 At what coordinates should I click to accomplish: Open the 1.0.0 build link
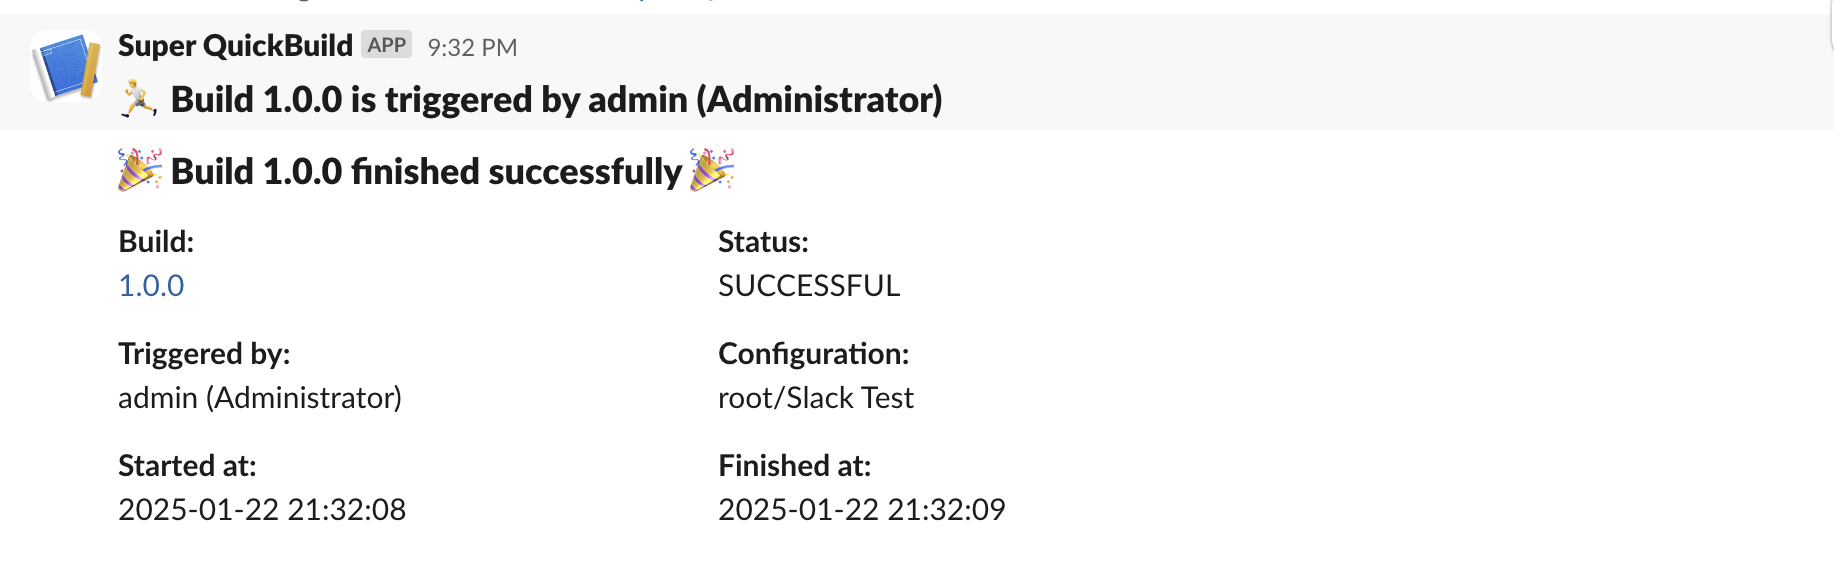point(151,286)
